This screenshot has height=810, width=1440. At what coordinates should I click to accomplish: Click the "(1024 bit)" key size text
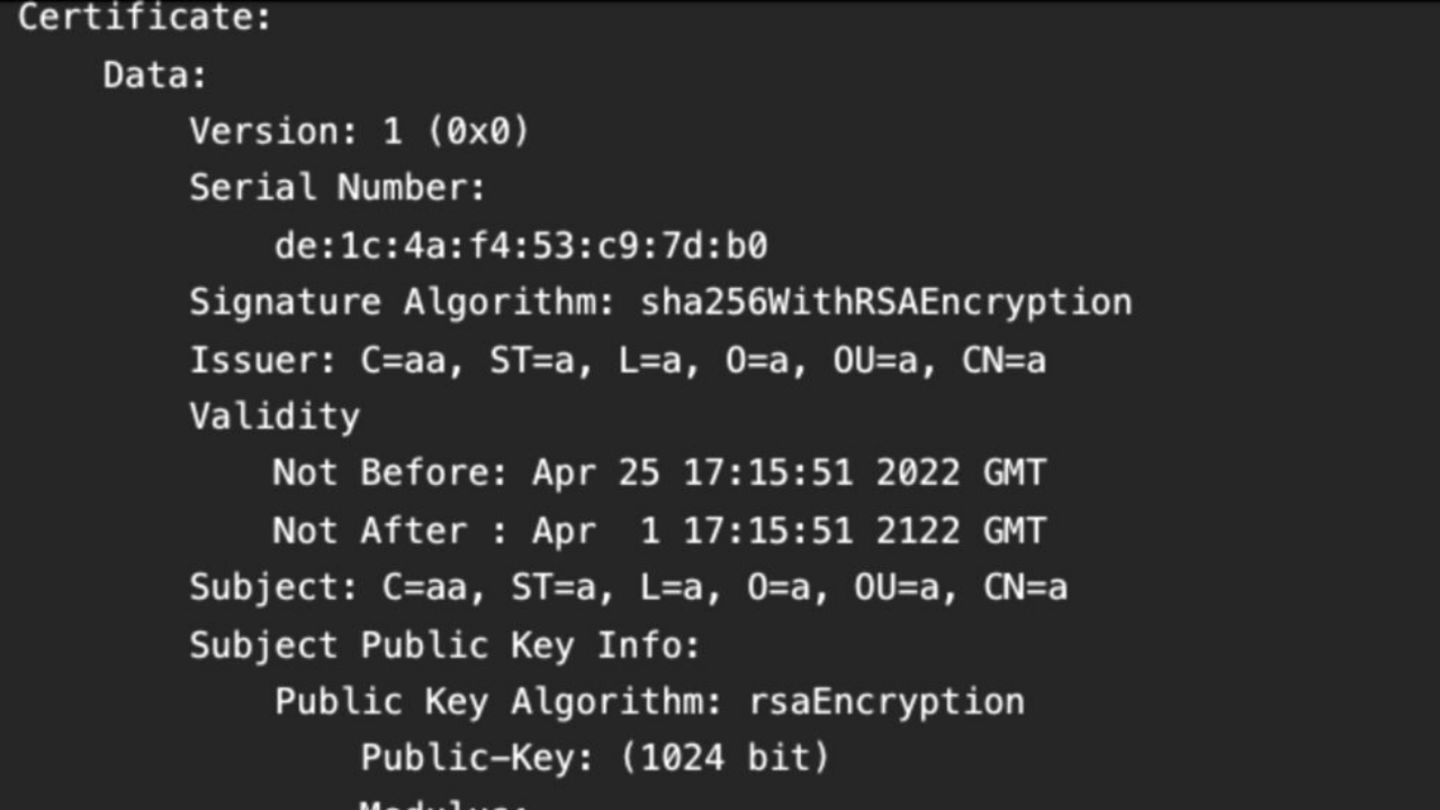click(x=725, y=758)
